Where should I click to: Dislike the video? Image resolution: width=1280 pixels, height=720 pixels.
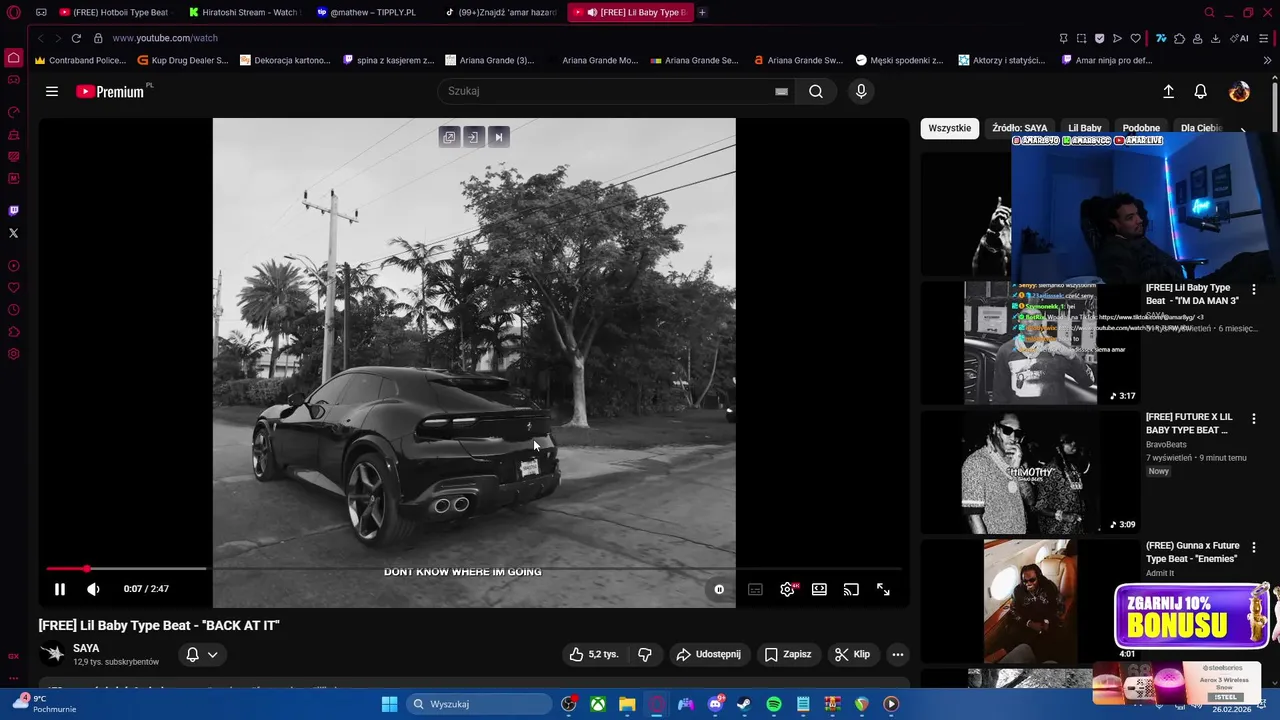(x=645, y=654)
